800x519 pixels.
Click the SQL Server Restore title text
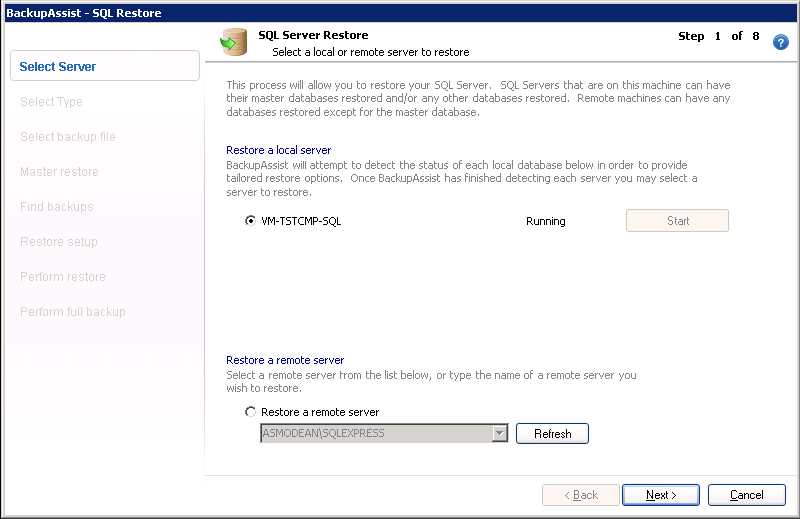(x=313, y=35)
